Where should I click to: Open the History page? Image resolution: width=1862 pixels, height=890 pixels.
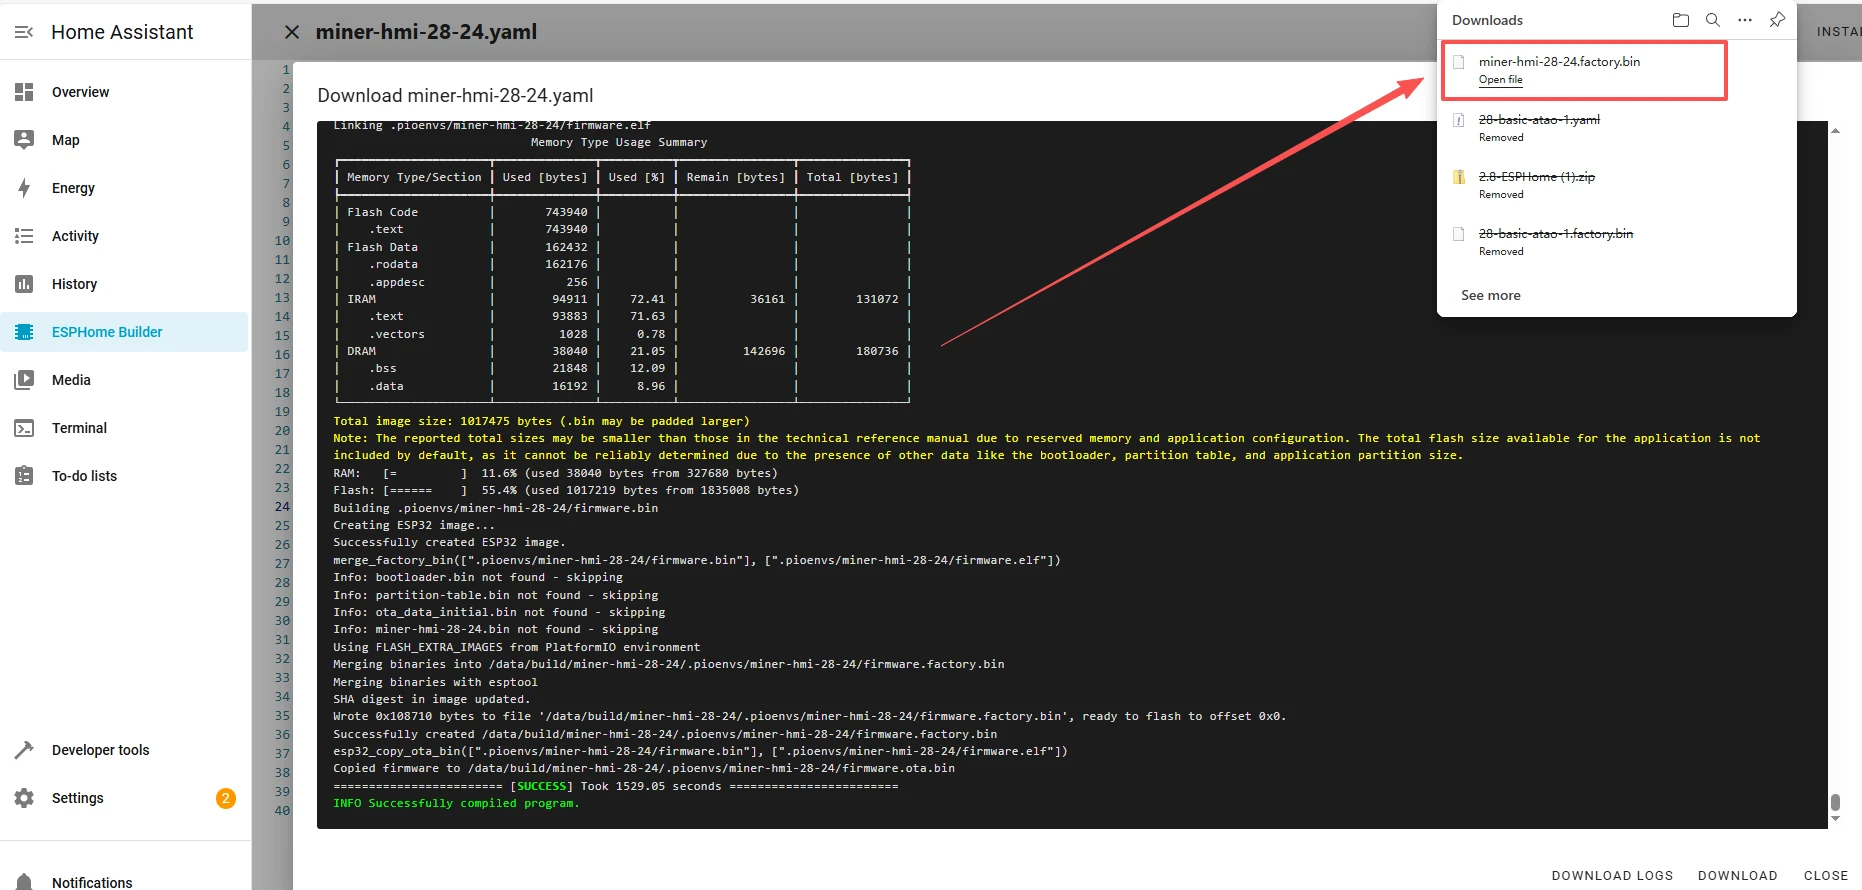pyautogui.click(x=74, y=284)
